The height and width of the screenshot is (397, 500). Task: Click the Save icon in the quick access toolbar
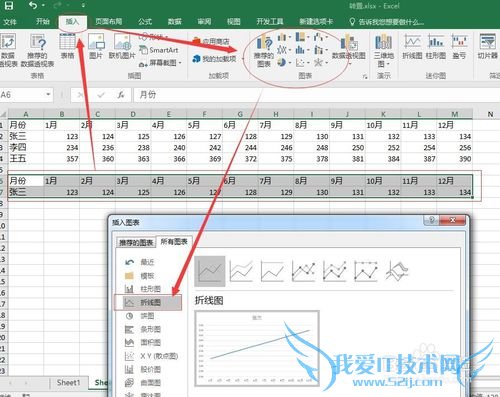[x=9, y=5]
